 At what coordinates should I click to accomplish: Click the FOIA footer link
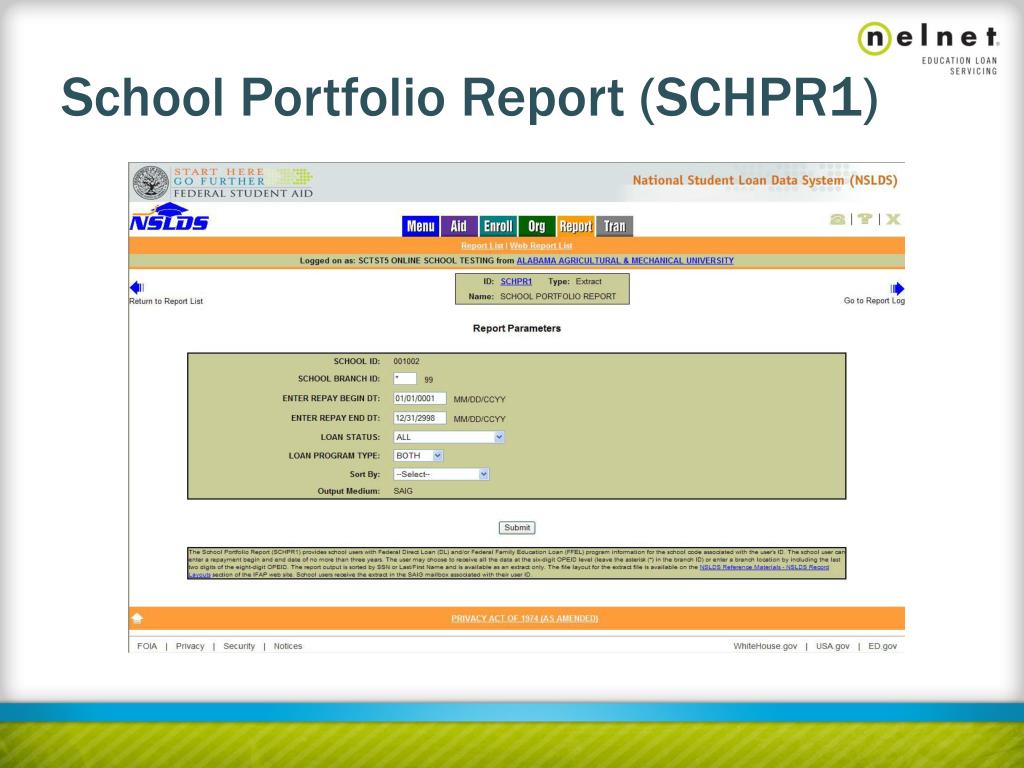(x=147, y=646)
